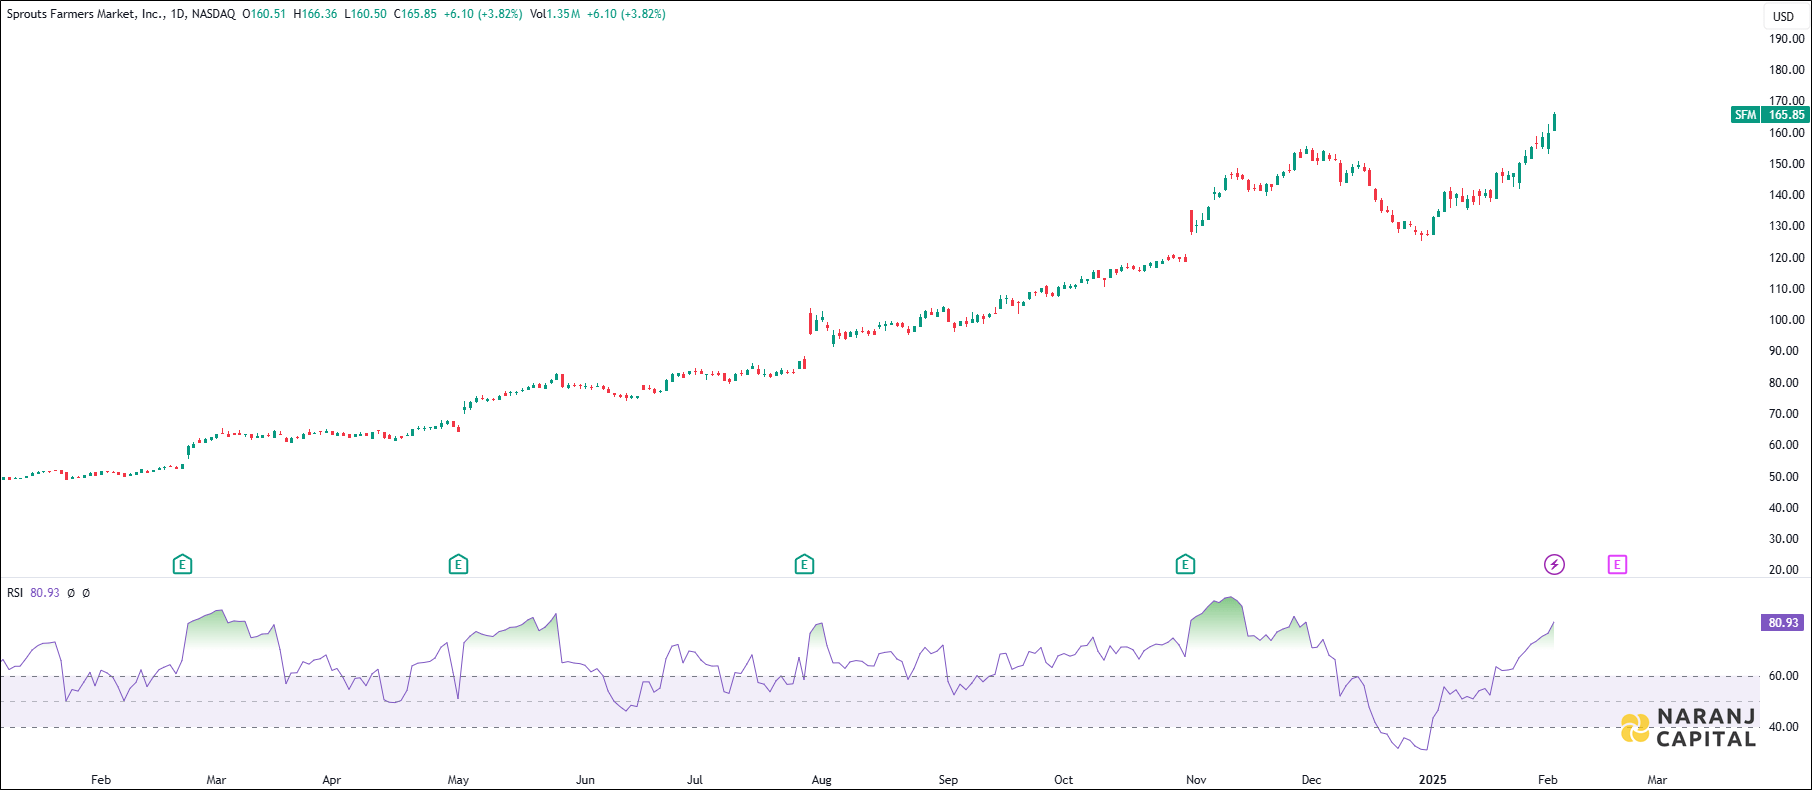This screenshot has width=1812, height=790.
Task: Click the 20.00 price axis label
Action: click(x=1784, y=570)
